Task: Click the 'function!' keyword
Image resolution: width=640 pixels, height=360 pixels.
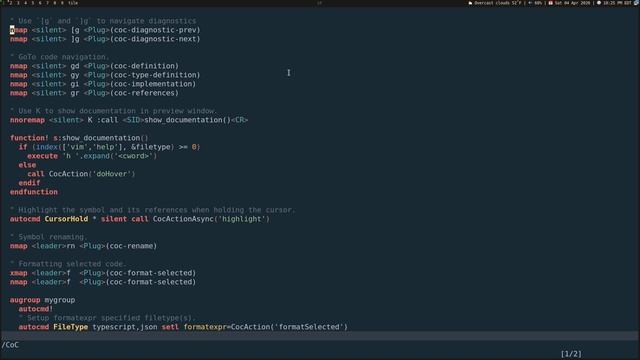Action: point(29,138)
